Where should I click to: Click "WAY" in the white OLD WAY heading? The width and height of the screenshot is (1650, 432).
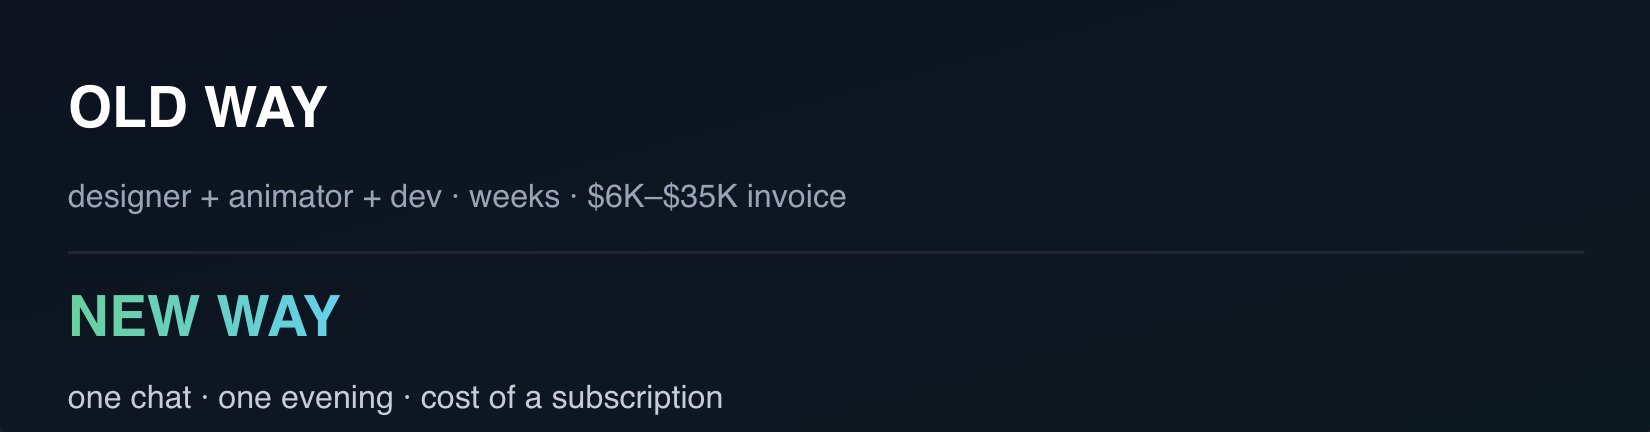pyautogui.click(x=266, y=107)
